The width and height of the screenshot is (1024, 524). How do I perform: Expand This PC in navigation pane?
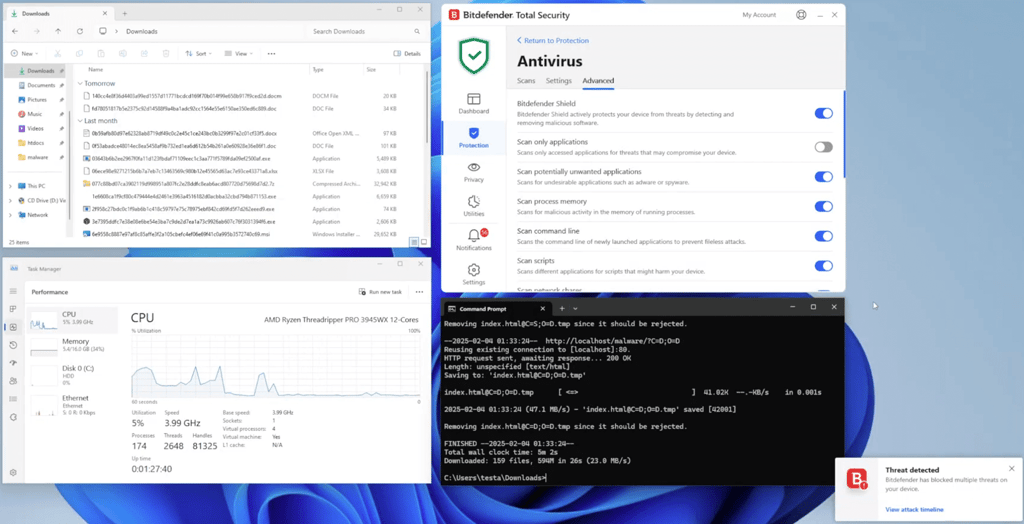[10, 186]
